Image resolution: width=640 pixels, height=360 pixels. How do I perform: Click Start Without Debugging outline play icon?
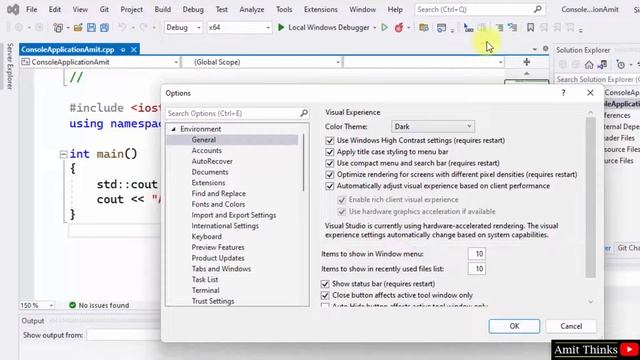pyautogui.click(x=384, y=27)
